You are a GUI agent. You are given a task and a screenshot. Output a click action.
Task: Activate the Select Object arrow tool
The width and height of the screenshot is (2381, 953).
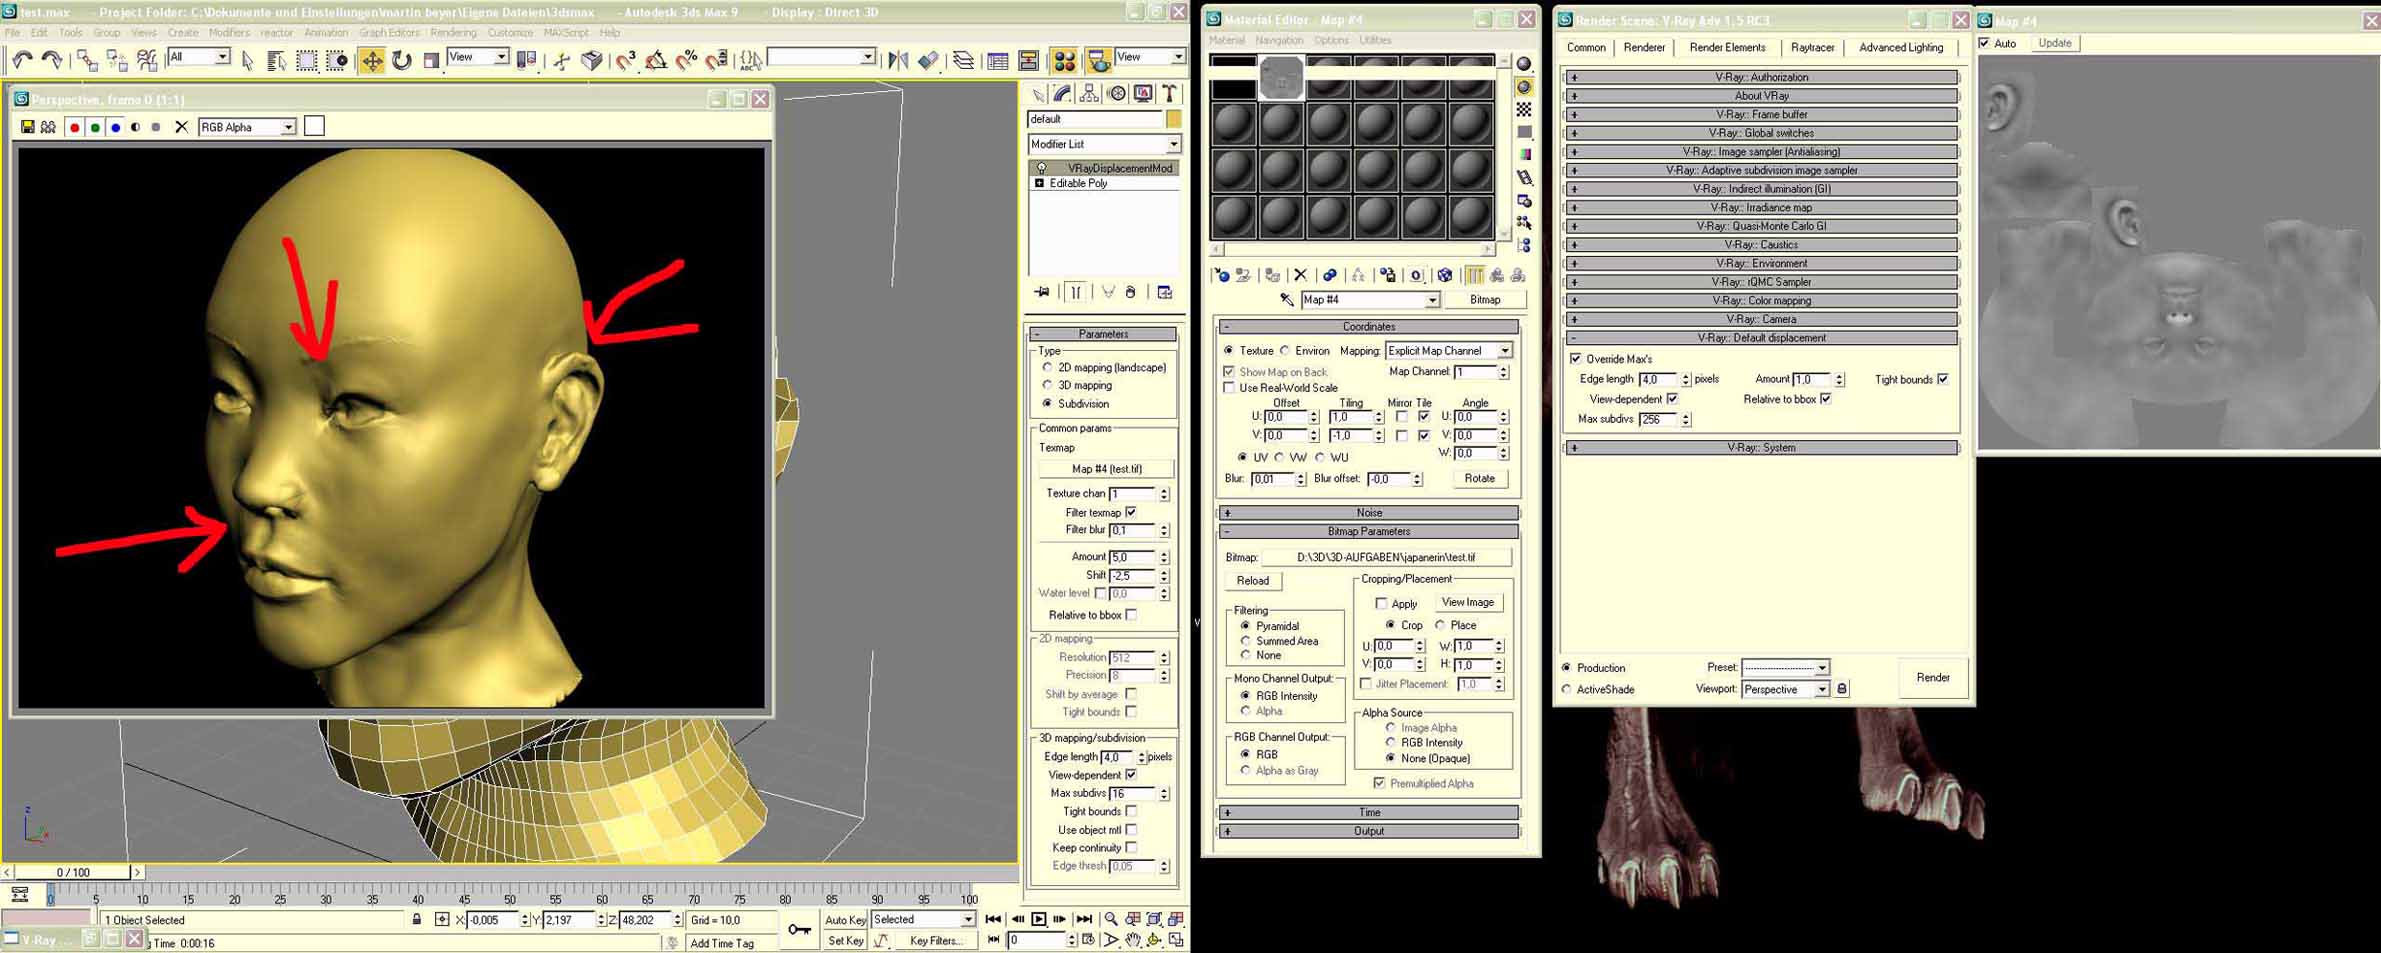pos(248,61)
